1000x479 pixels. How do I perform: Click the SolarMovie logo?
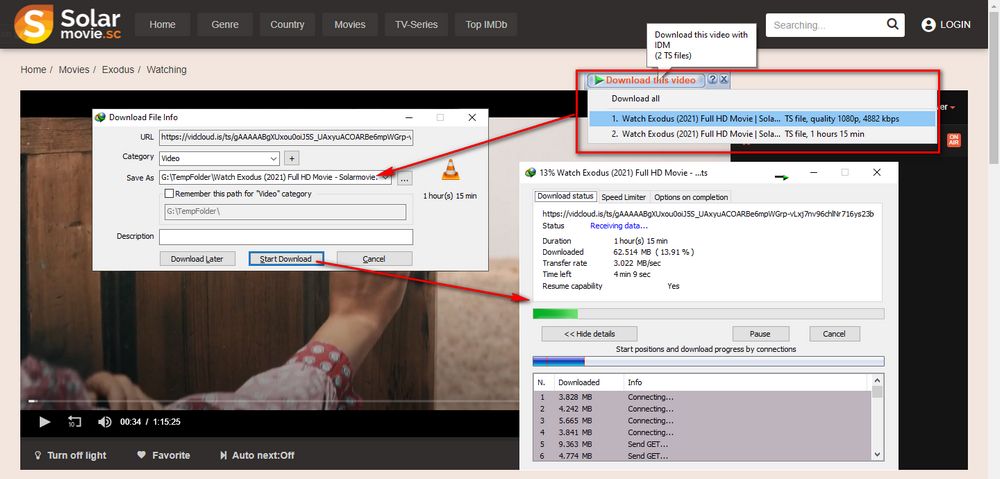pos(68,24)
